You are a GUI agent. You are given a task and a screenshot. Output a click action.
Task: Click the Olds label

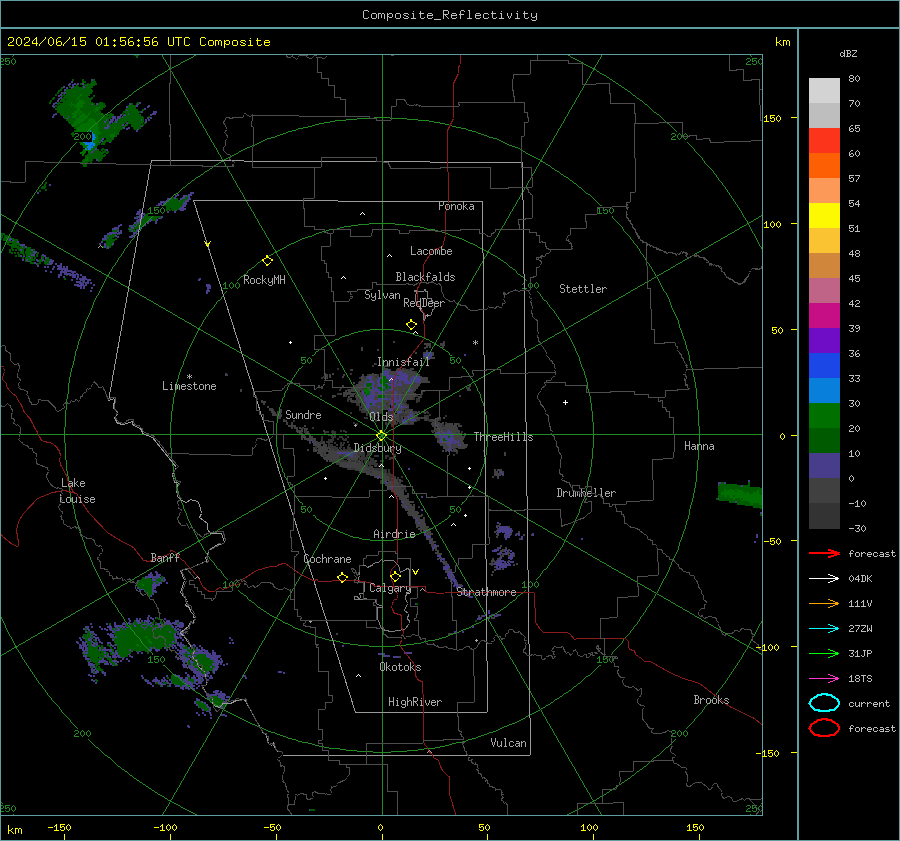381,417
